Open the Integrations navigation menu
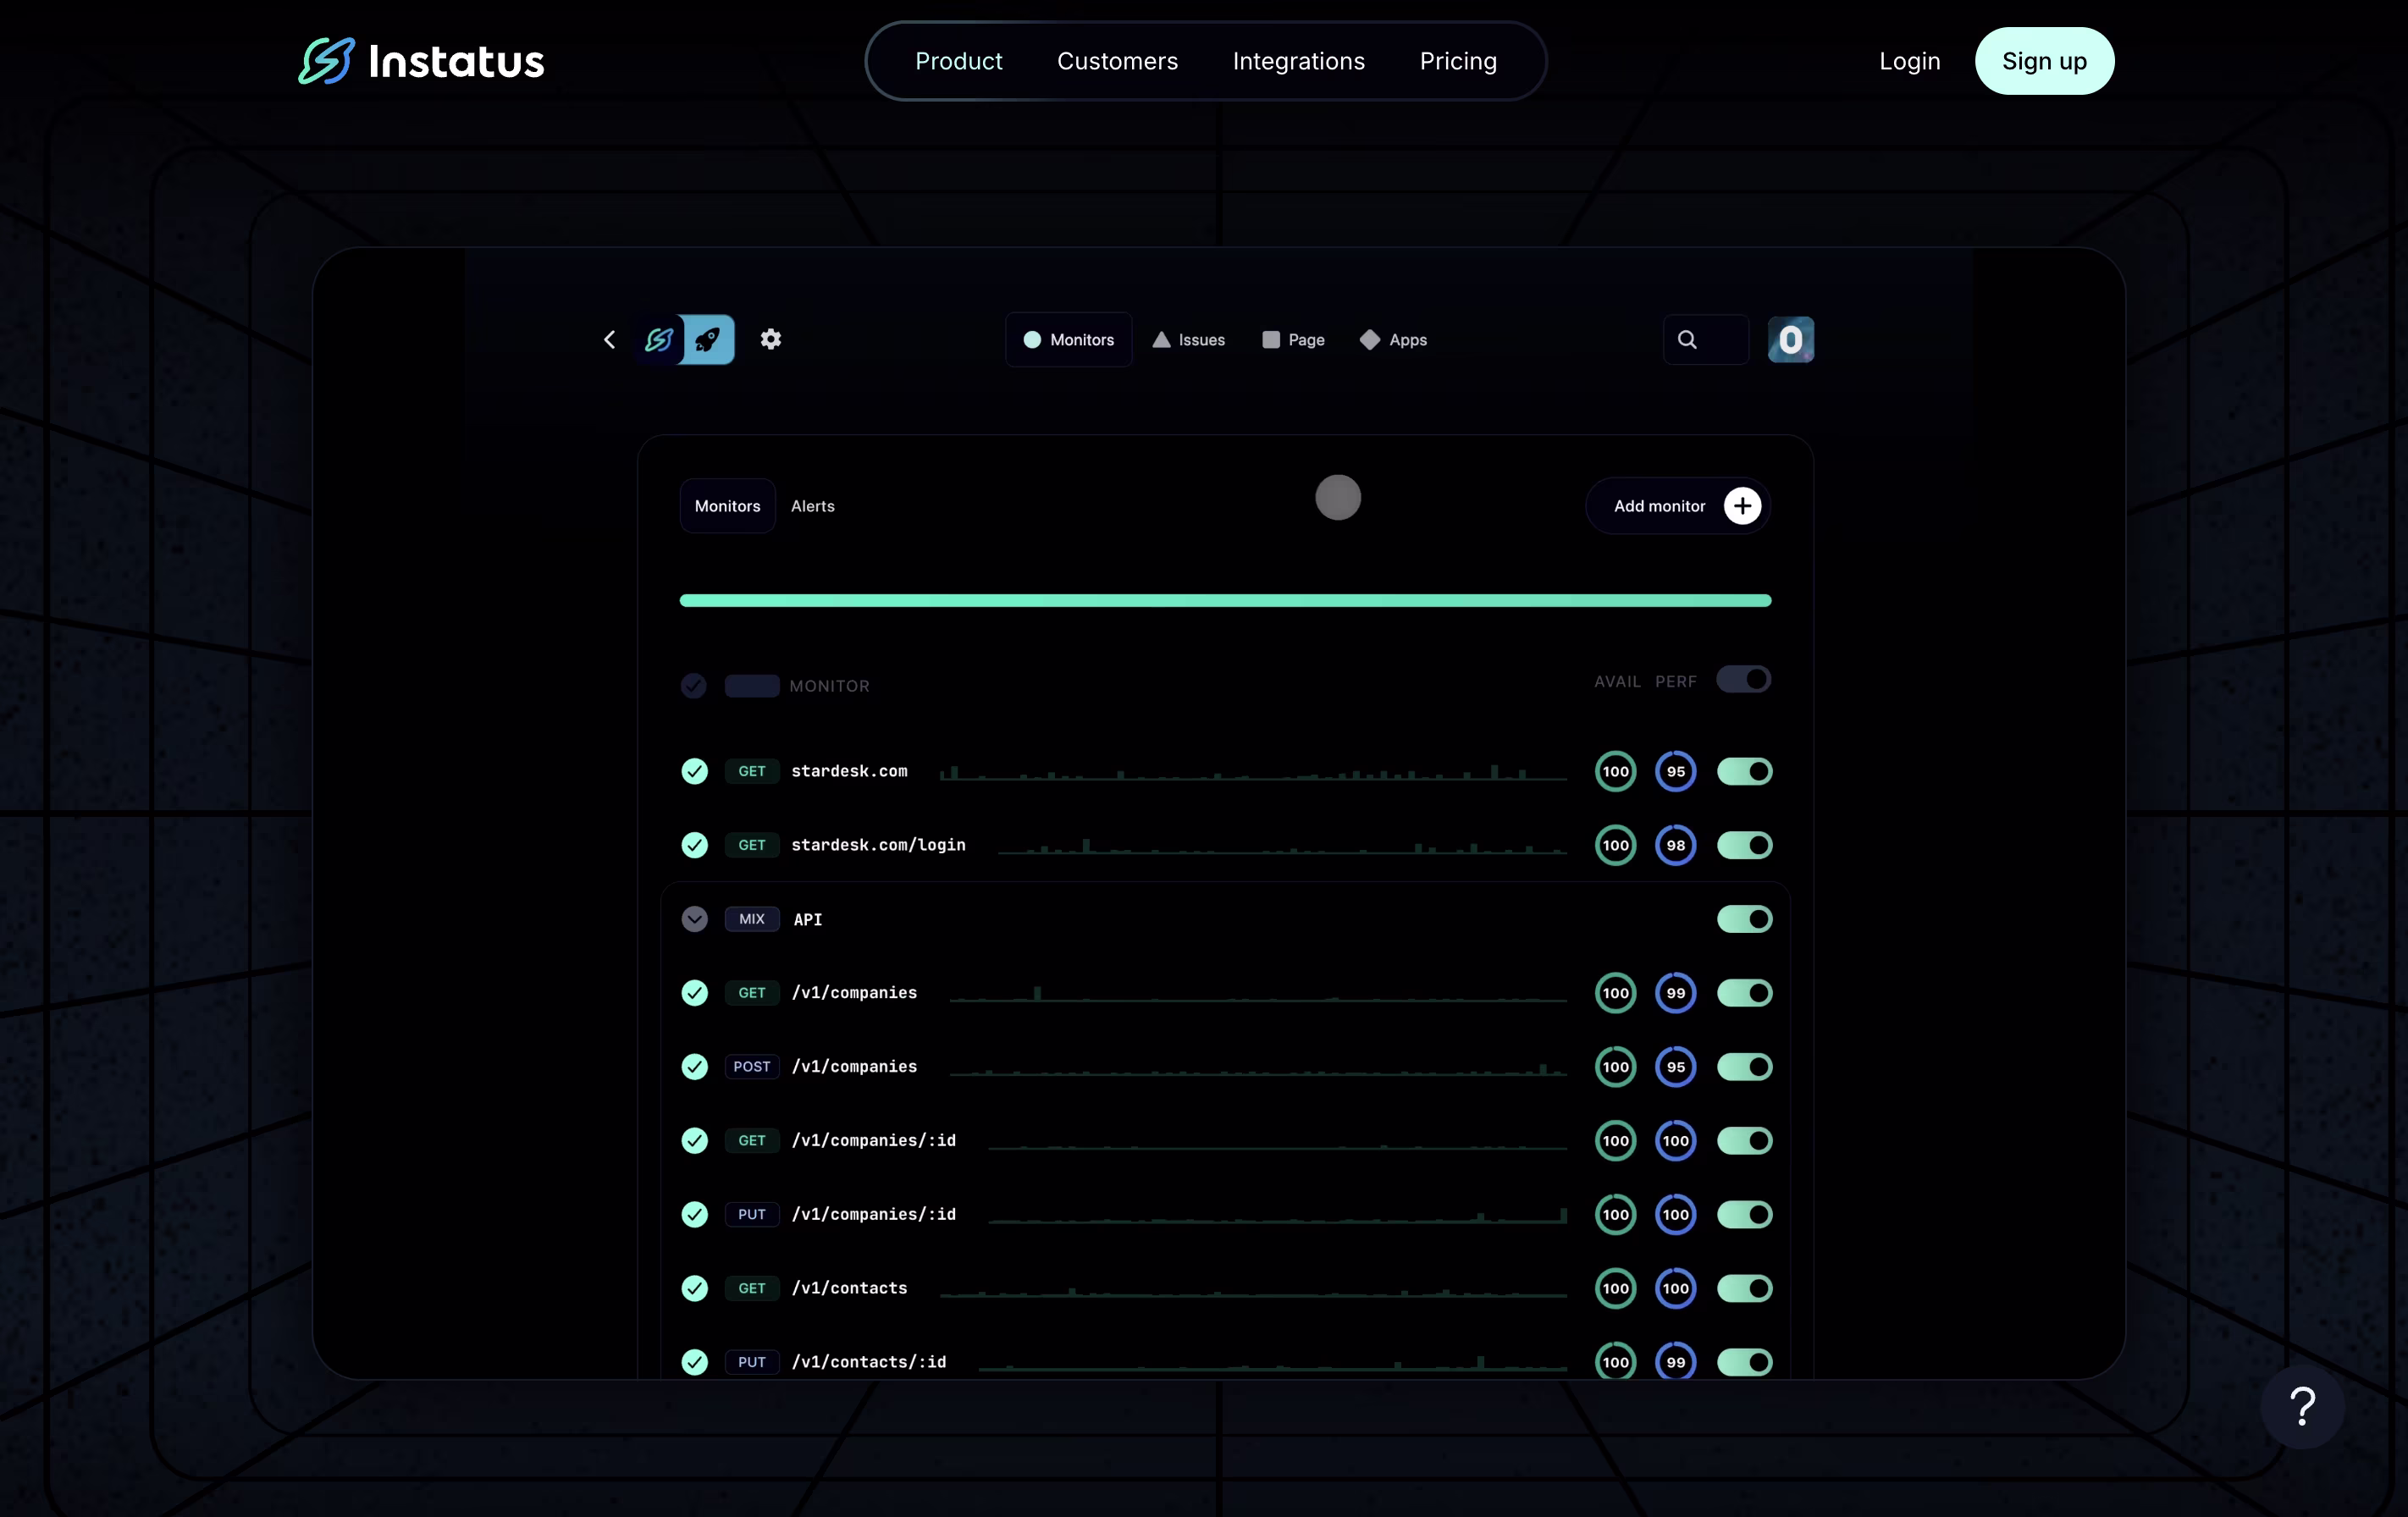This screenshot has height=1517, width=2408. (1298, 61)
